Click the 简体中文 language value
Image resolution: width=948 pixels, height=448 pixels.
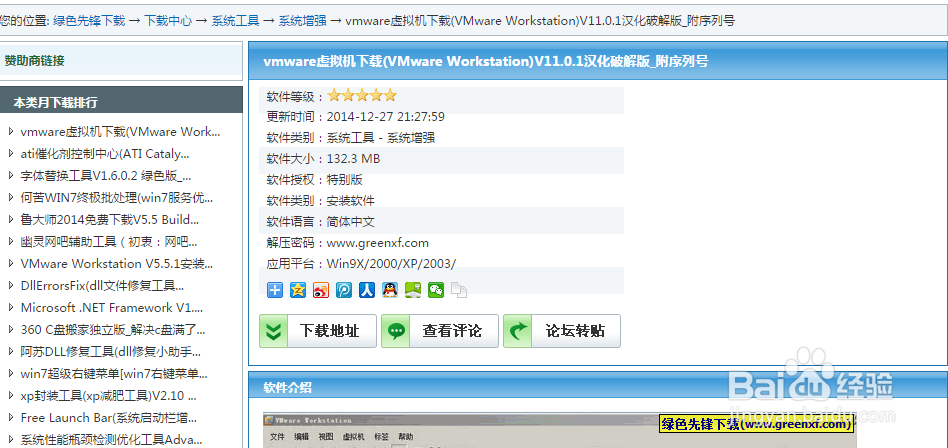pyautogui.click(x=351, y=222)
